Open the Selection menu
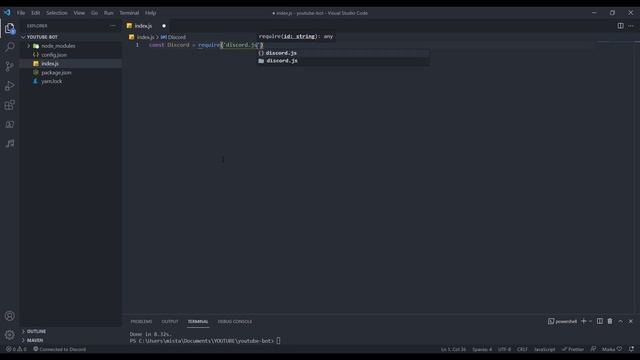This screenshot has height=360, width=640. tap(57, 13)
